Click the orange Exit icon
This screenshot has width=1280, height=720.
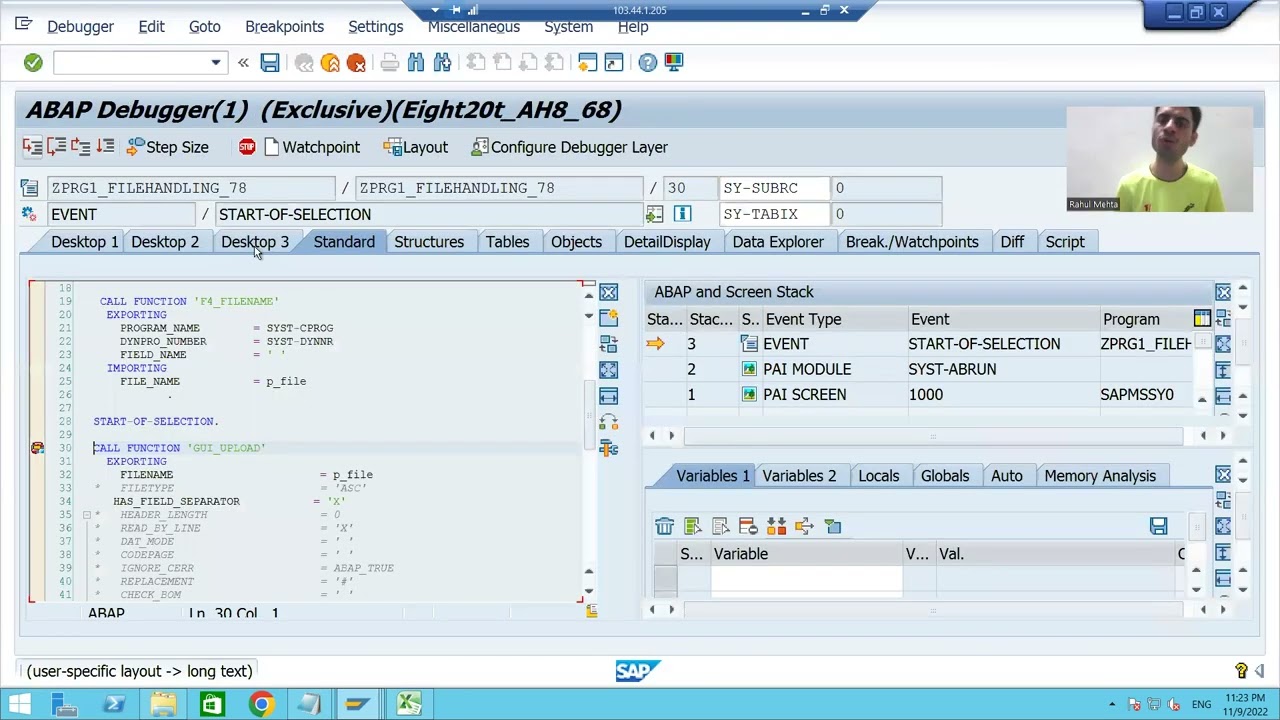(x=330, y=63)
